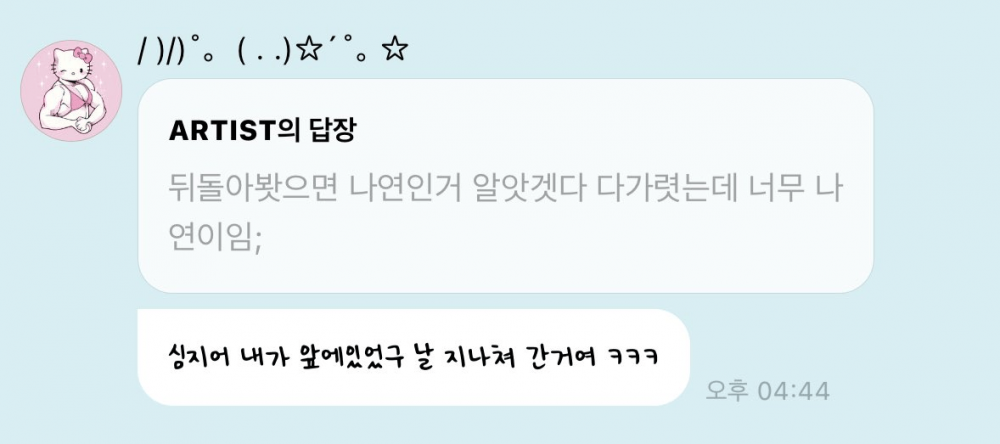The height and width of the screenshot is (444, 1000).
Task: Click the '오후' label beside the time
Action: pyautogui.click(x=726, y=391)
